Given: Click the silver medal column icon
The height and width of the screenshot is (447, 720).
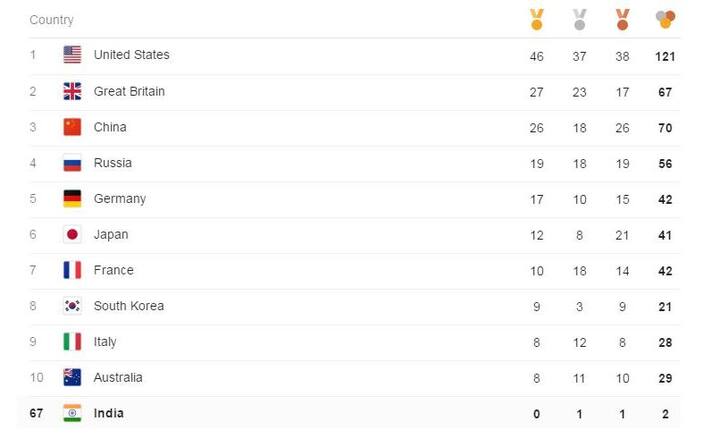Looking at the screenshot, I should 579,19.
